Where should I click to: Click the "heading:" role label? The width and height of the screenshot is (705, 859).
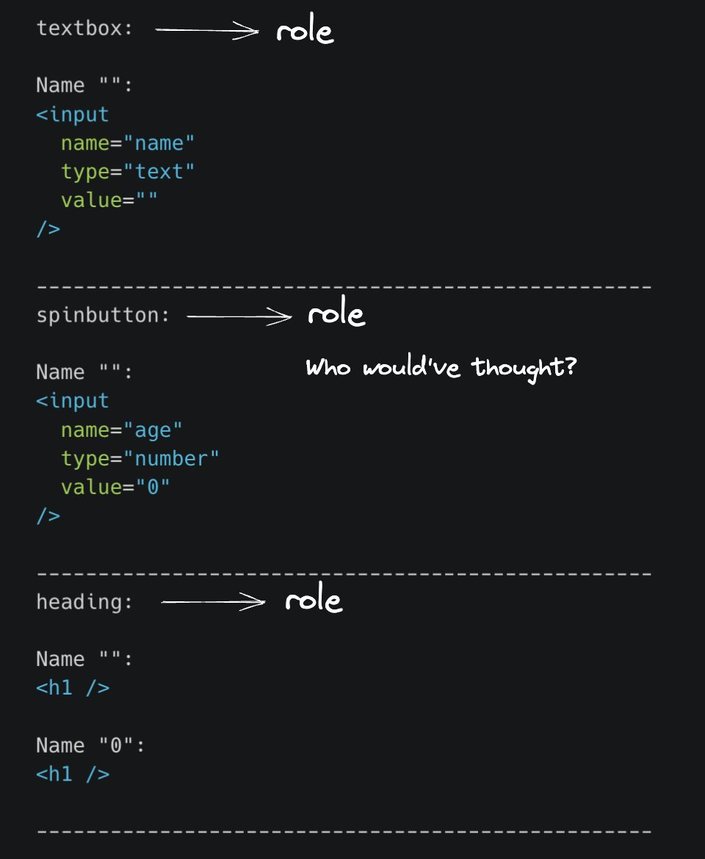[84, 602]
